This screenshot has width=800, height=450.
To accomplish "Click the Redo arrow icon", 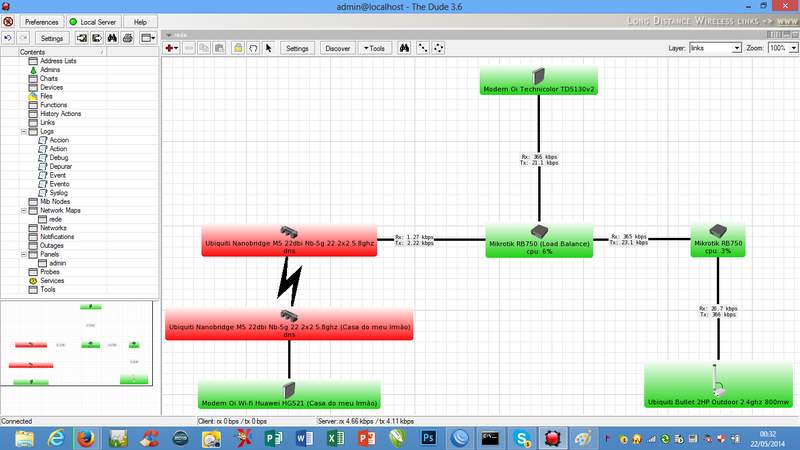I will tap(23, 38).
